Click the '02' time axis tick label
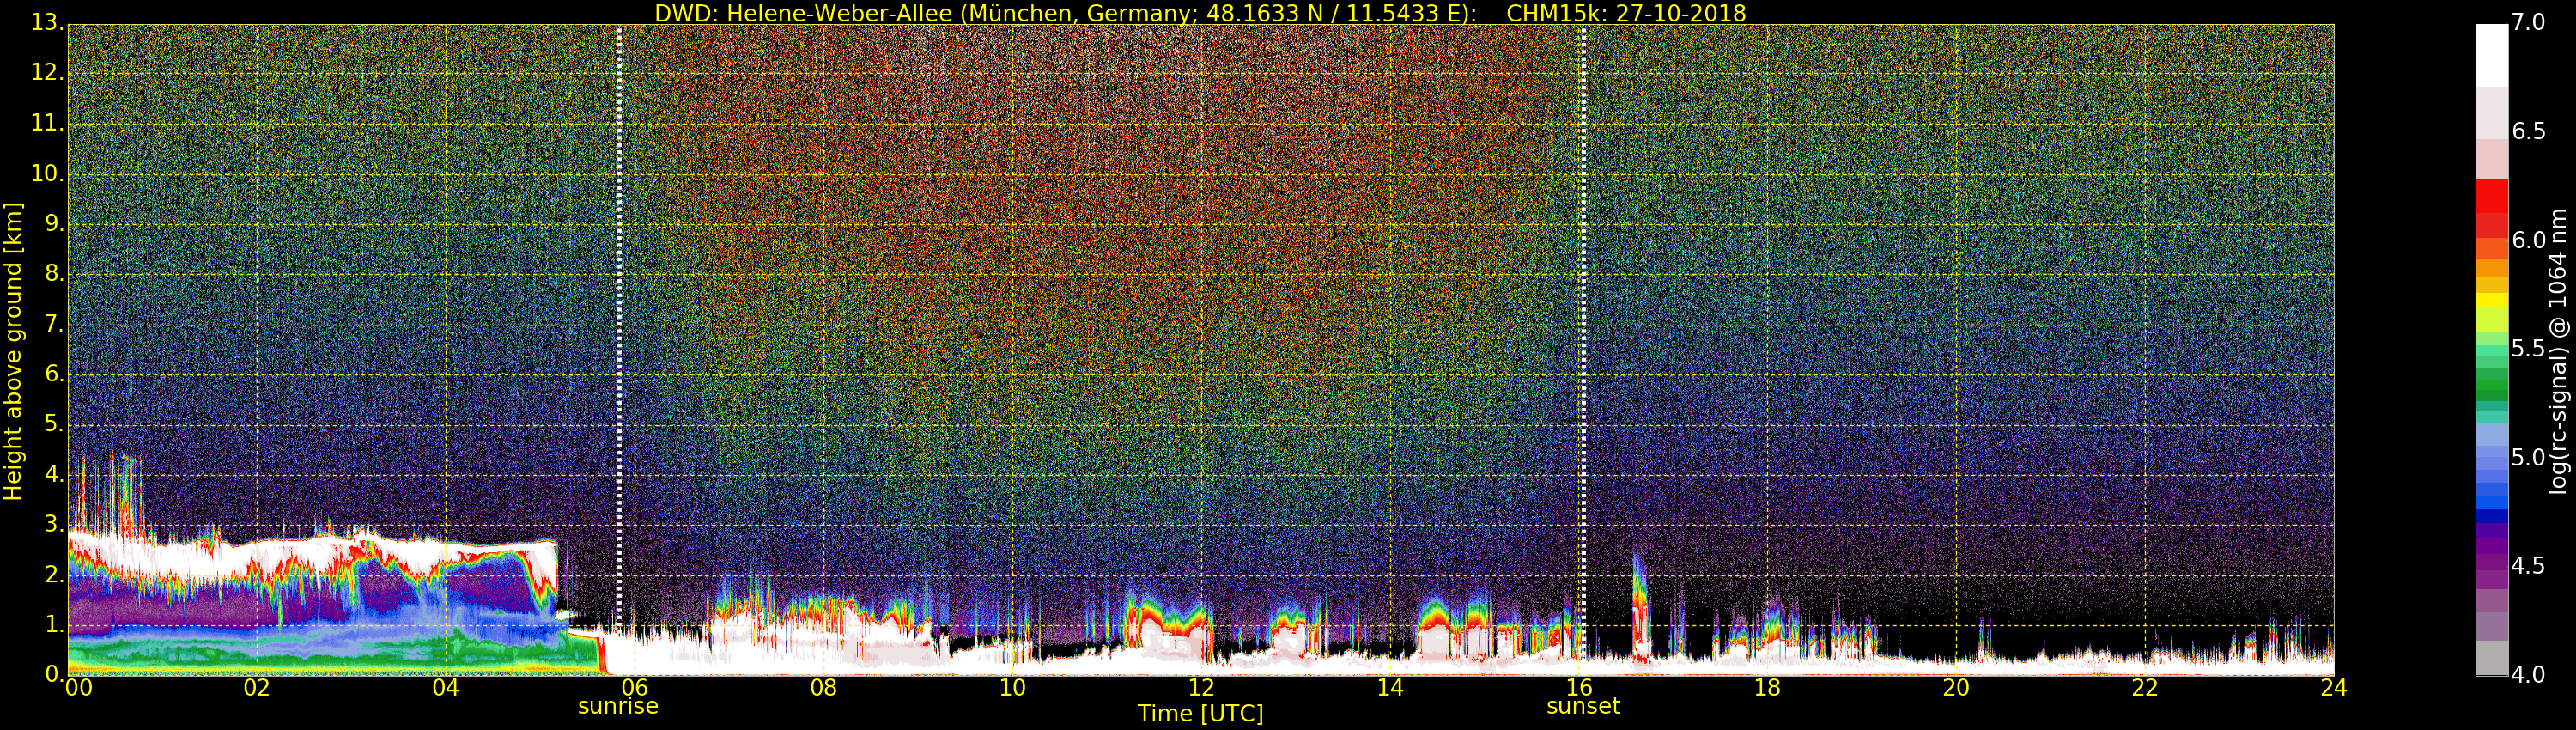The width and height of the screenshot is (2576, 730). [257, 688]
